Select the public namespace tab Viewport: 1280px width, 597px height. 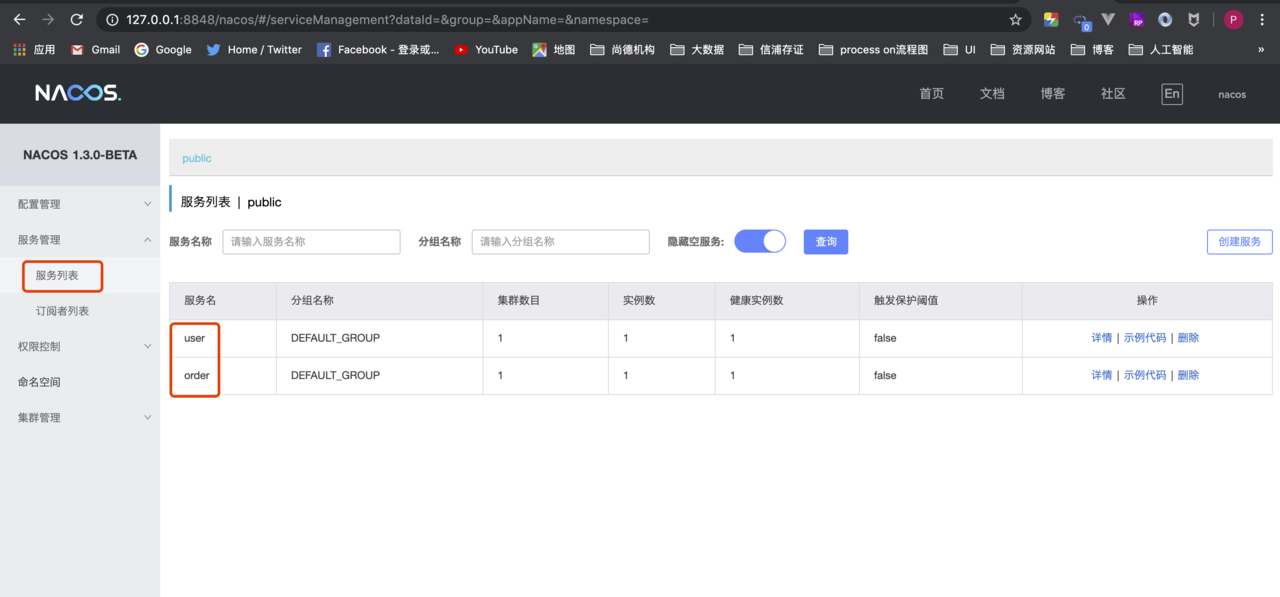pos(197,158)
